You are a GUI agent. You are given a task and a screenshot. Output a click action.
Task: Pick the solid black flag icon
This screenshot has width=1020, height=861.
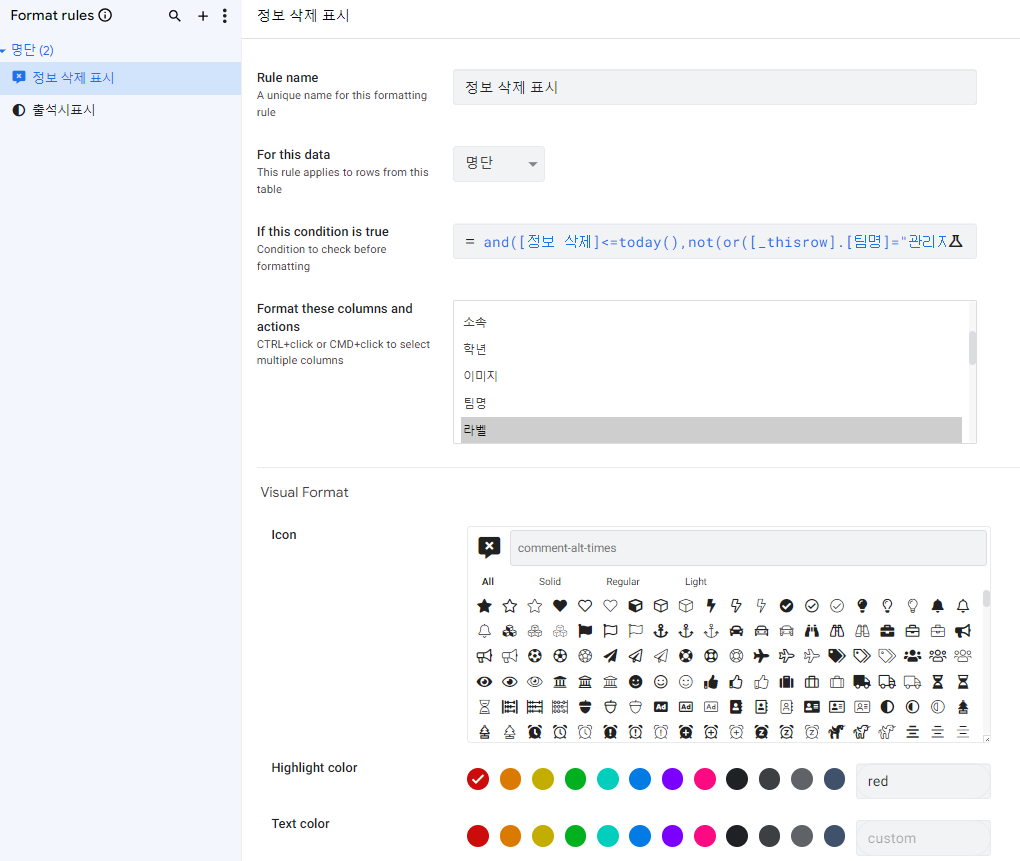585,631
